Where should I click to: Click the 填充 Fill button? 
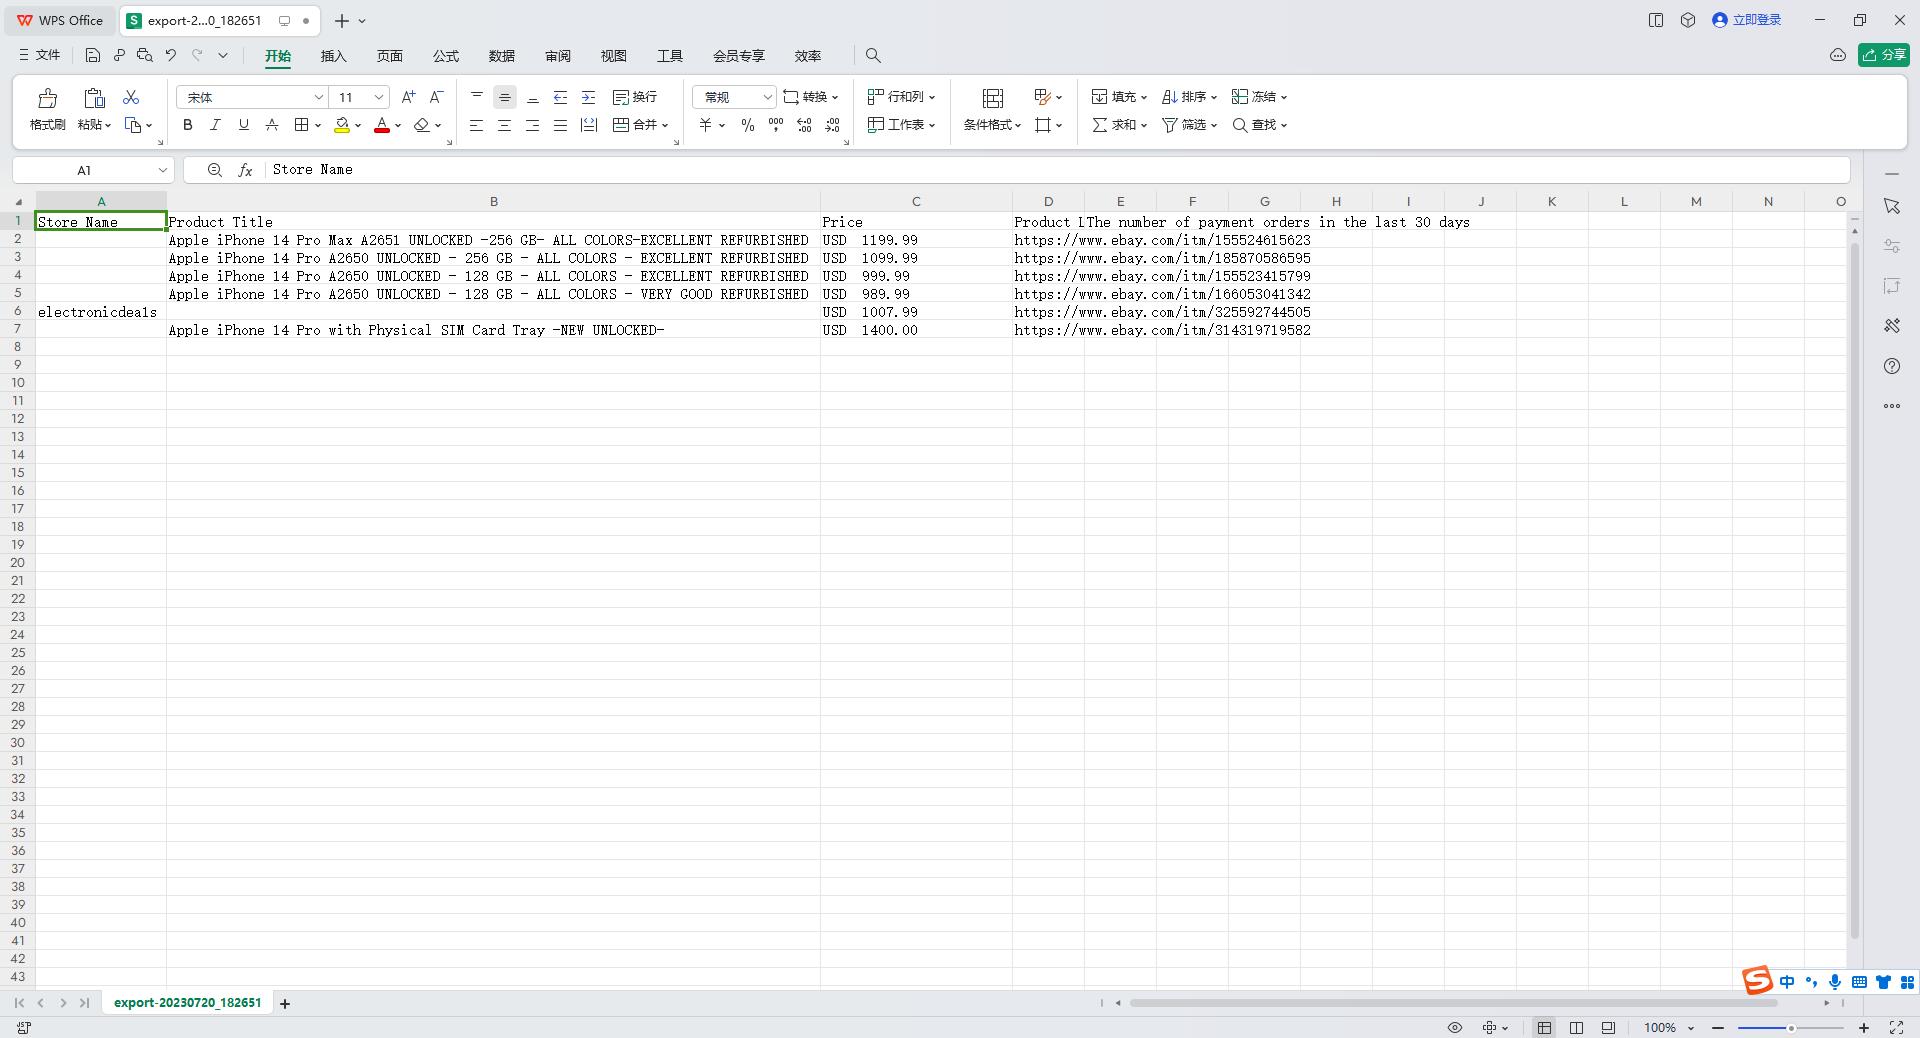coord(1118,97)
